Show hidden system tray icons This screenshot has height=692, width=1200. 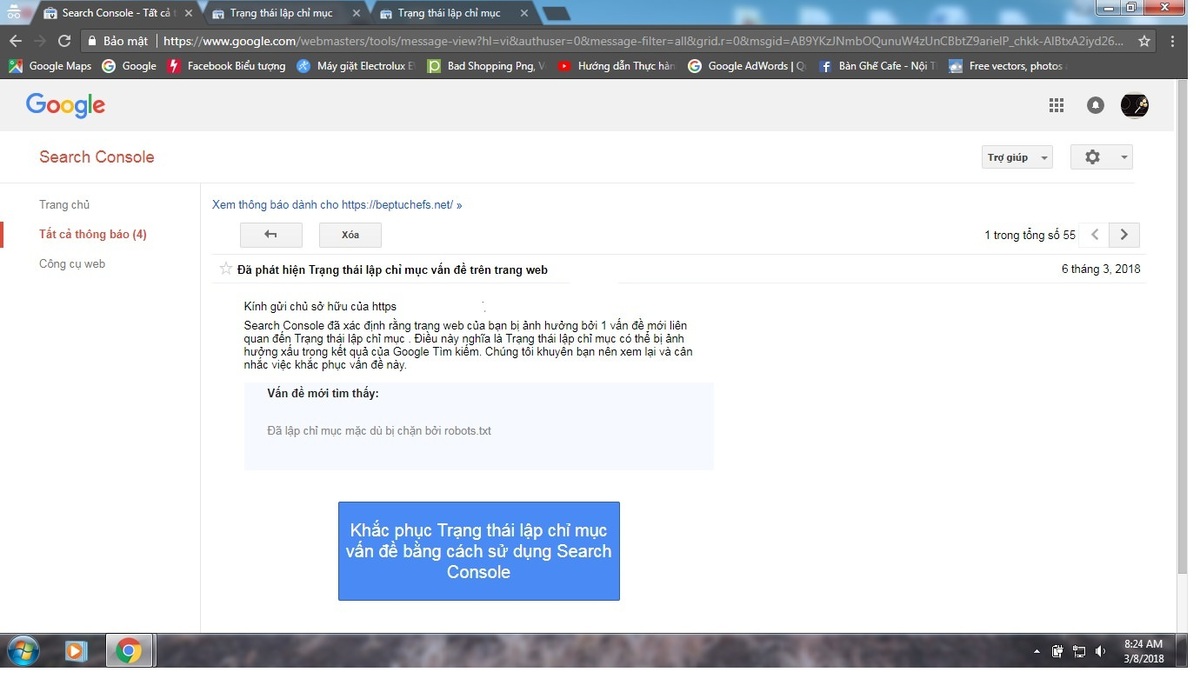[1036, 652]
